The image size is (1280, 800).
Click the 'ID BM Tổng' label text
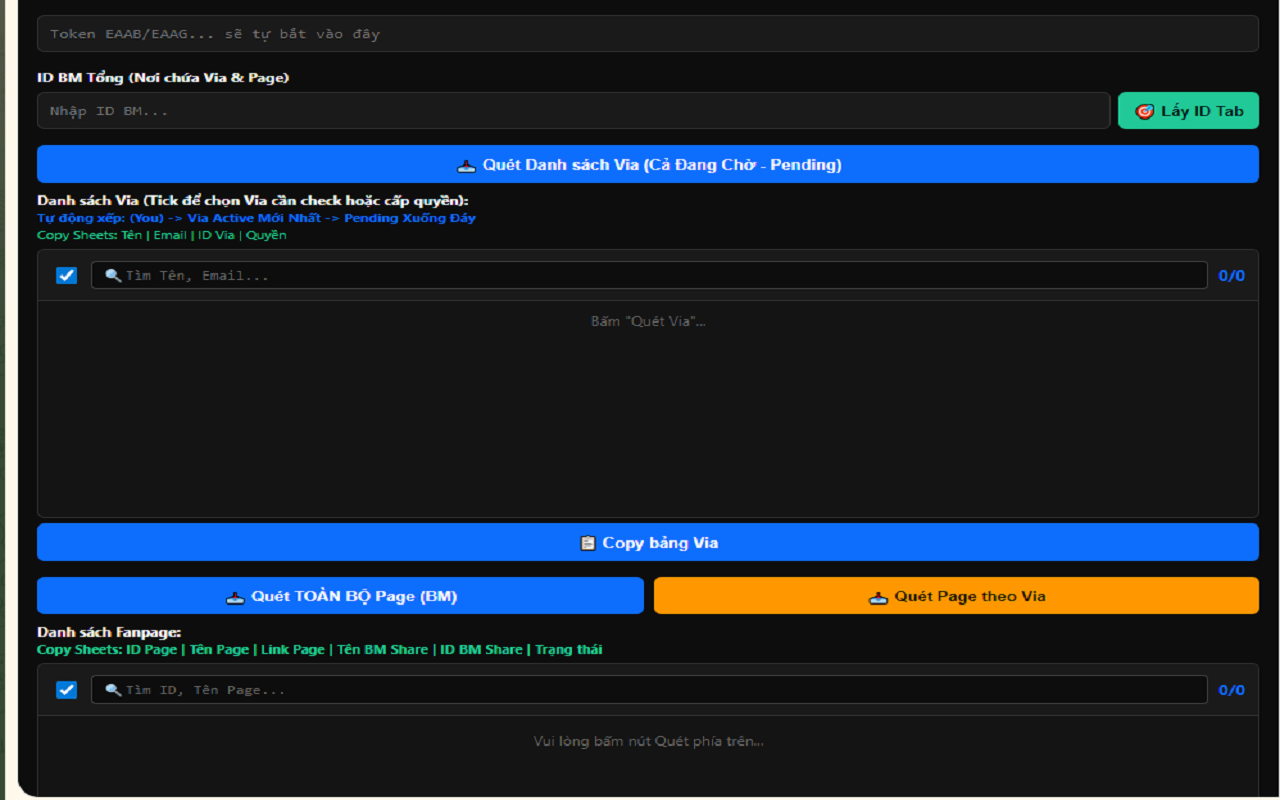(x=163, y=77)
